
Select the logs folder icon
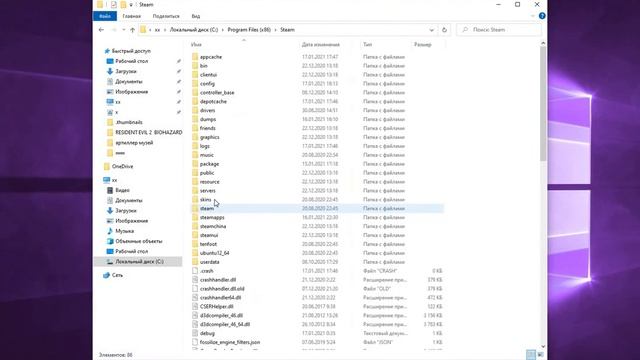[195, 146]
